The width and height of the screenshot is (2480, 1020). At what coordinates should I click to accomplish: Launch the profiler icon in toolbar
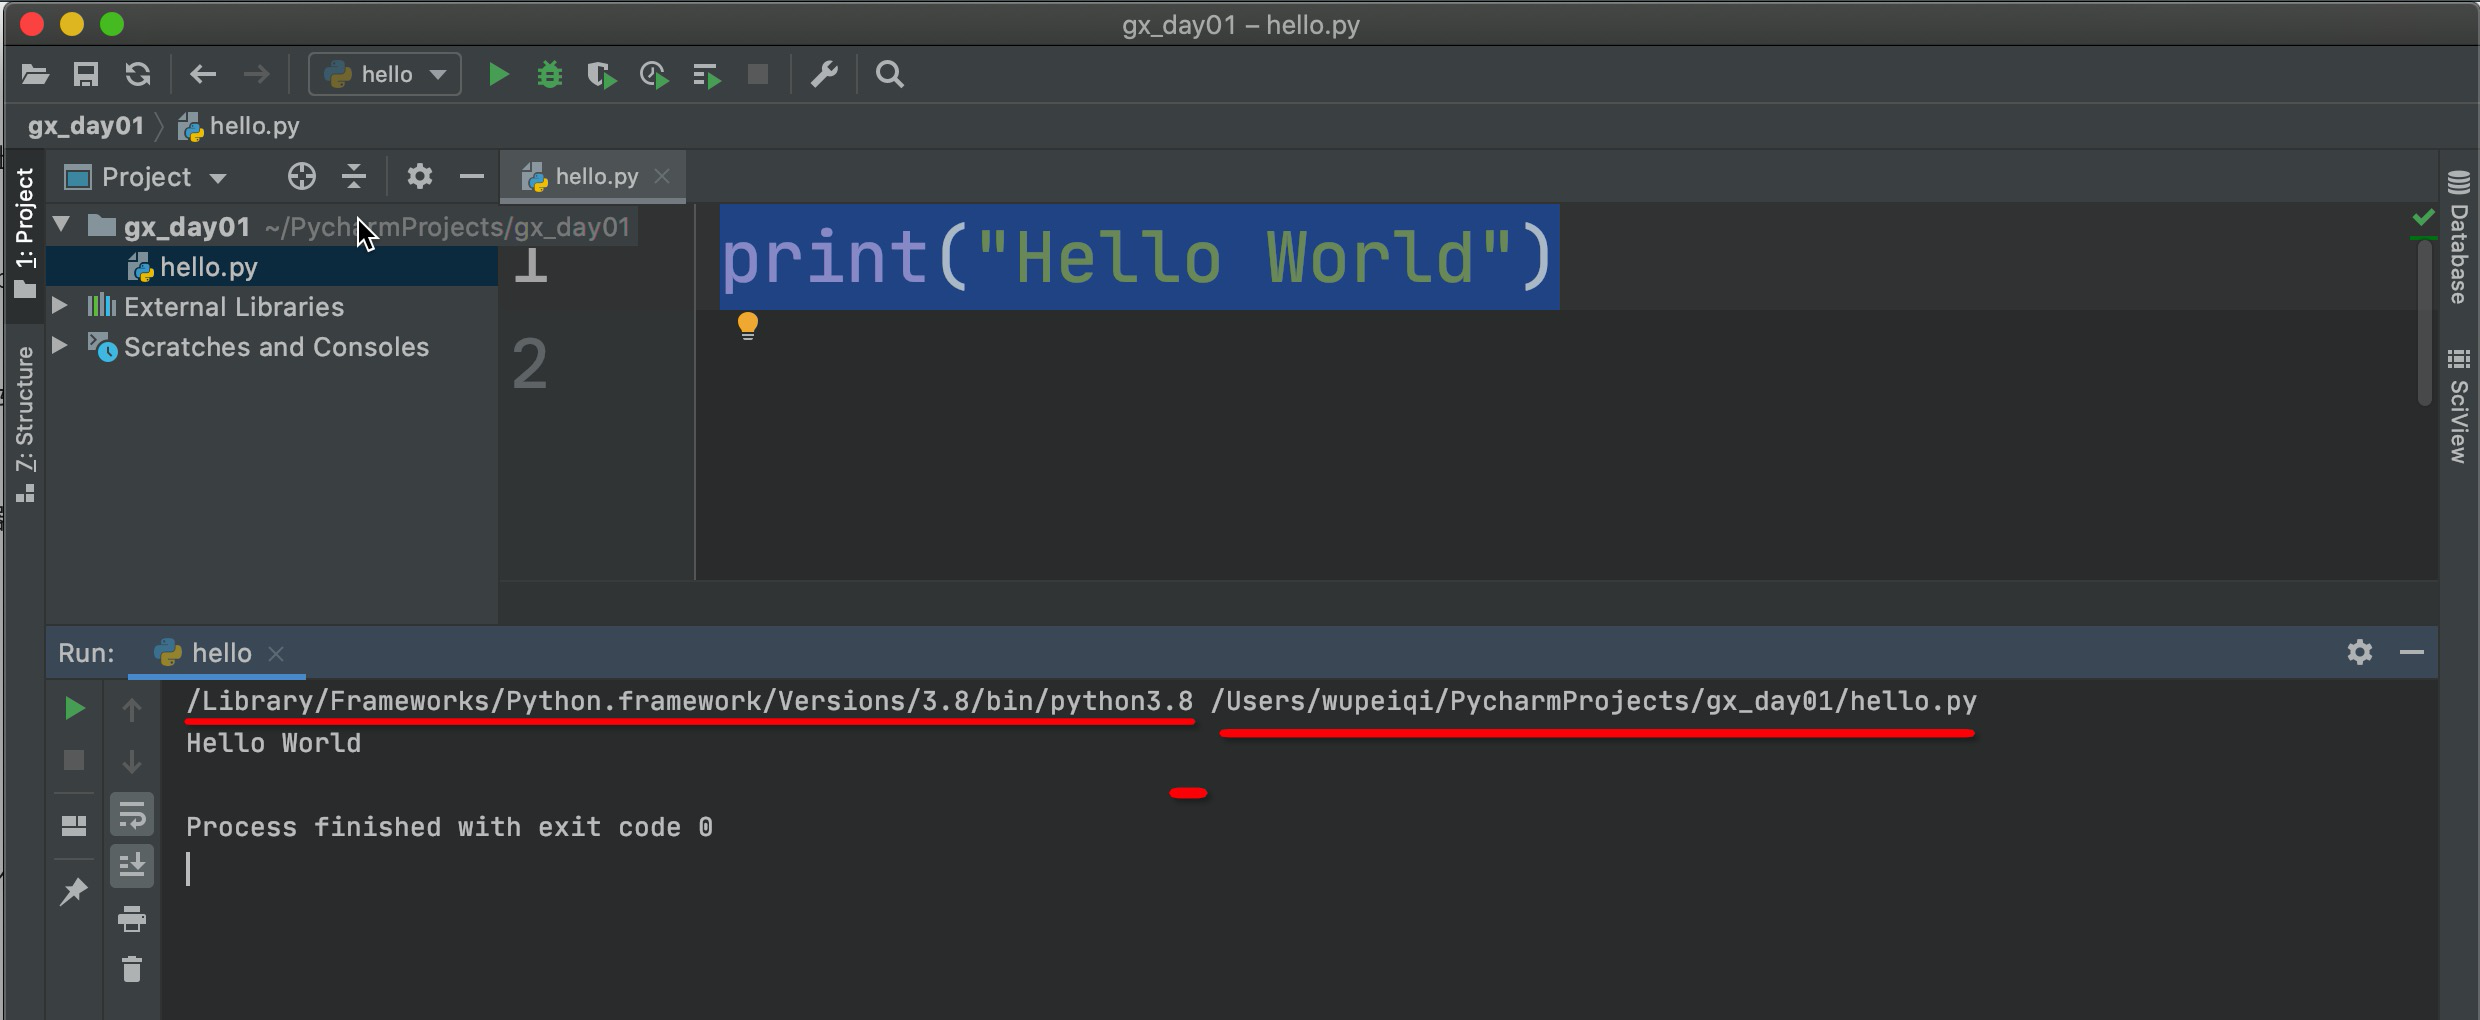(x=654, y=75)
